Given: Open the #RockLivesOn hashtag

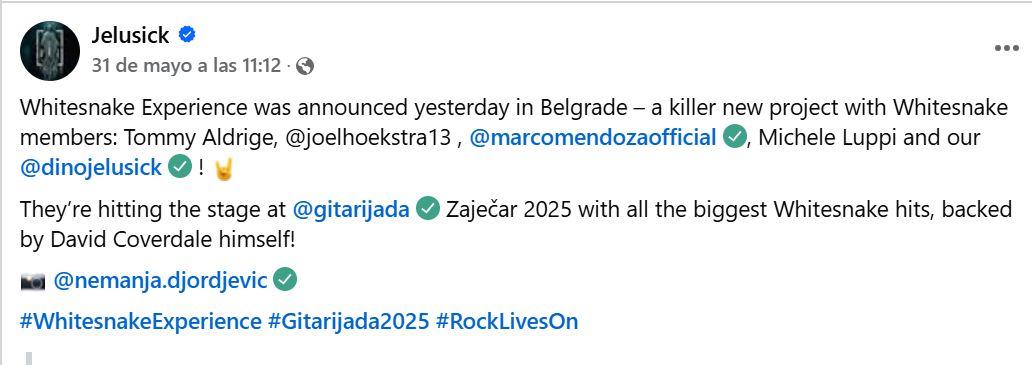Looking at the screenshot, I should (507, 322).
